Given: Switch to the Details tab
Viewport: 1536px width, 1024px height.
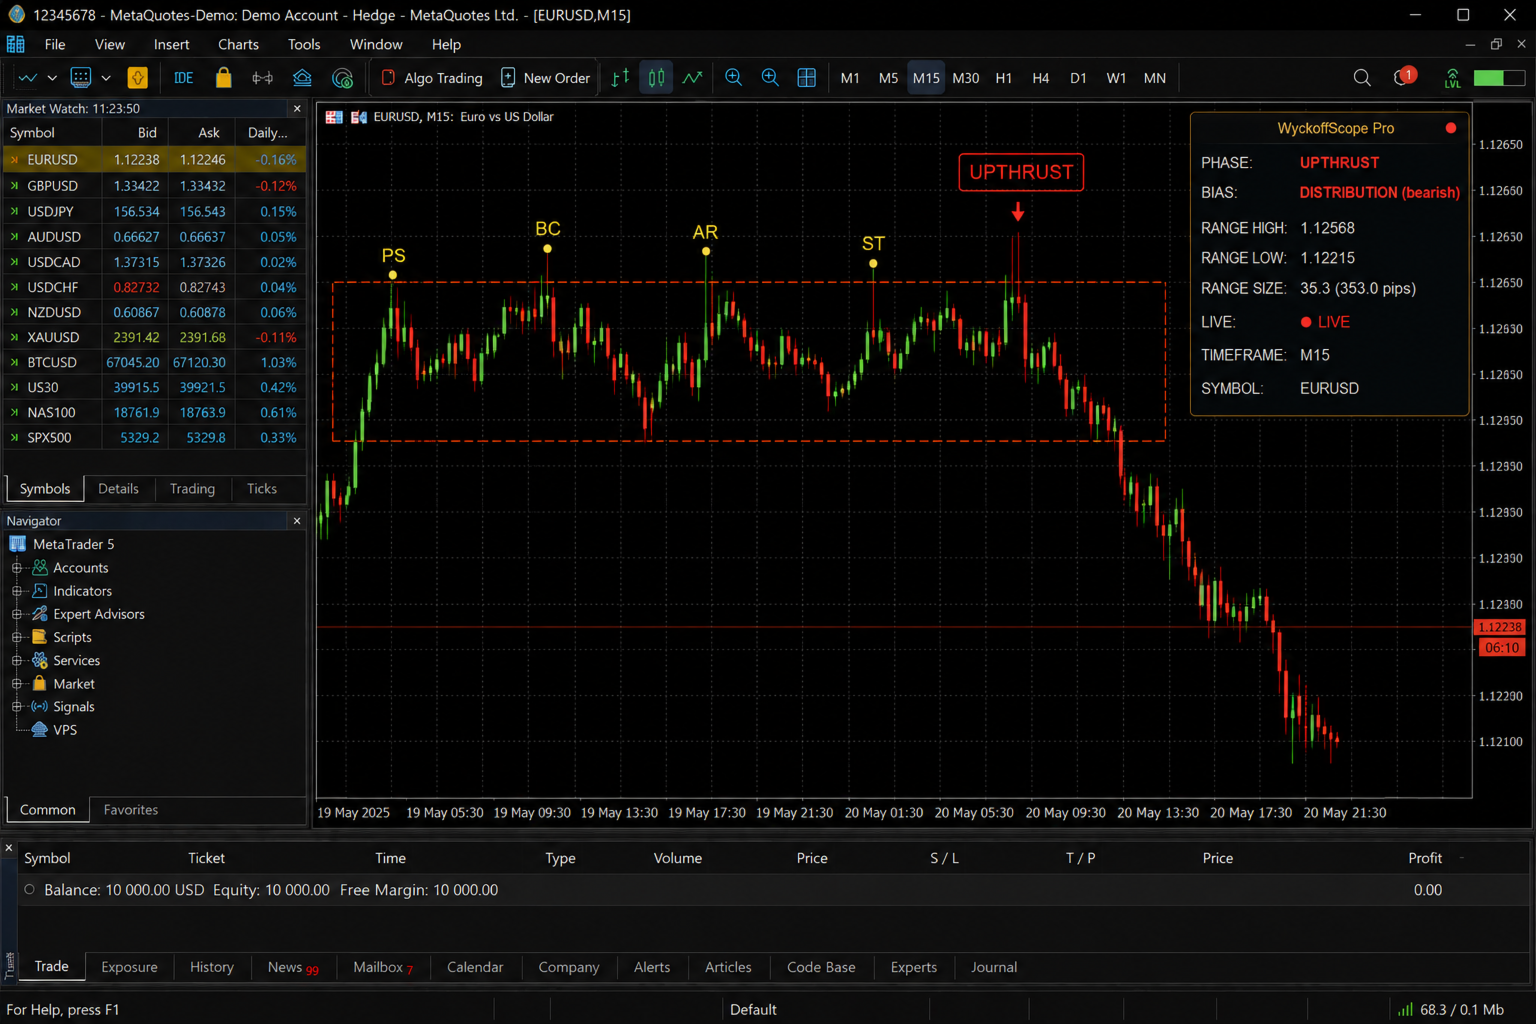Looking at the screenshot, I should [118, 489].
